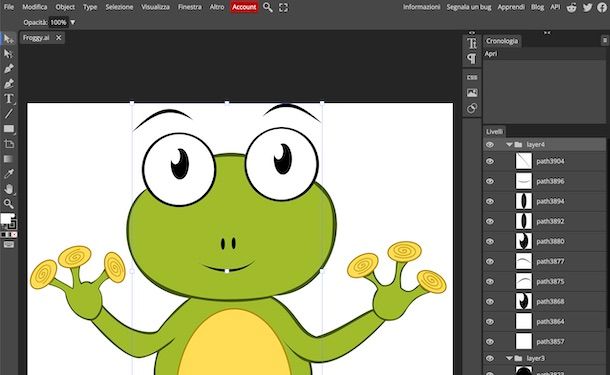Open the Altro menu

pyautogui.click(x=217, y=7)
